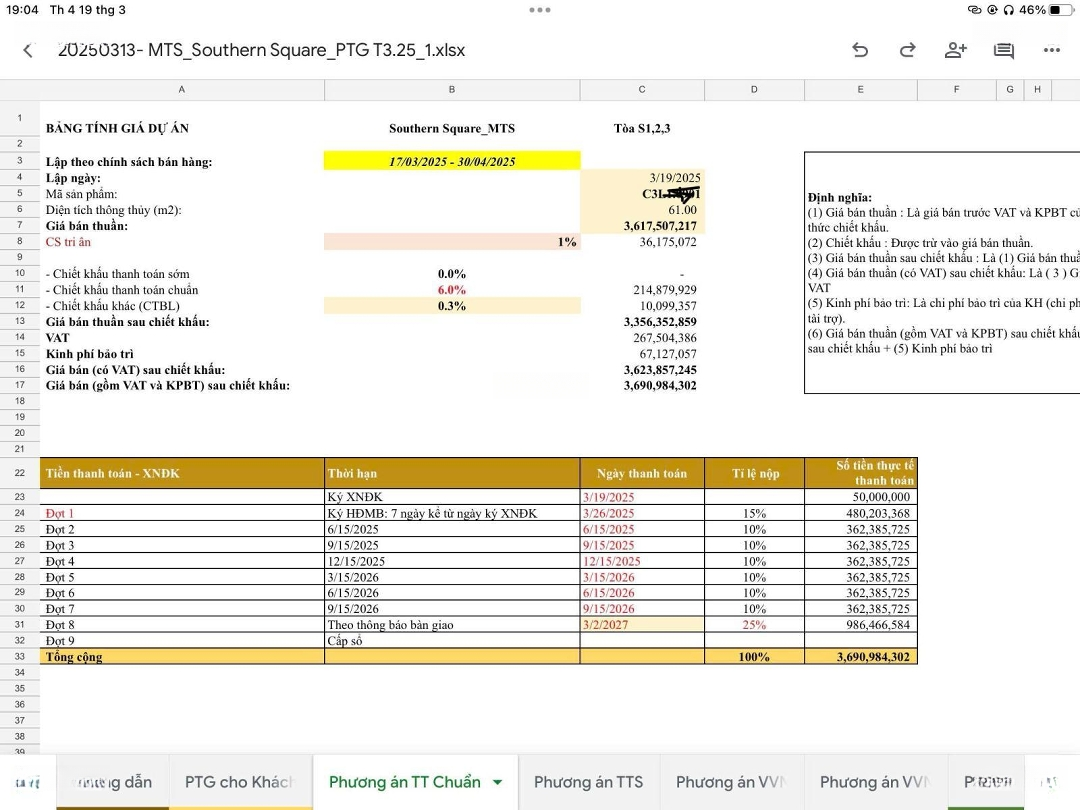Tap the spreadsheet file name title
The image size is (1080, 810).
262,50
